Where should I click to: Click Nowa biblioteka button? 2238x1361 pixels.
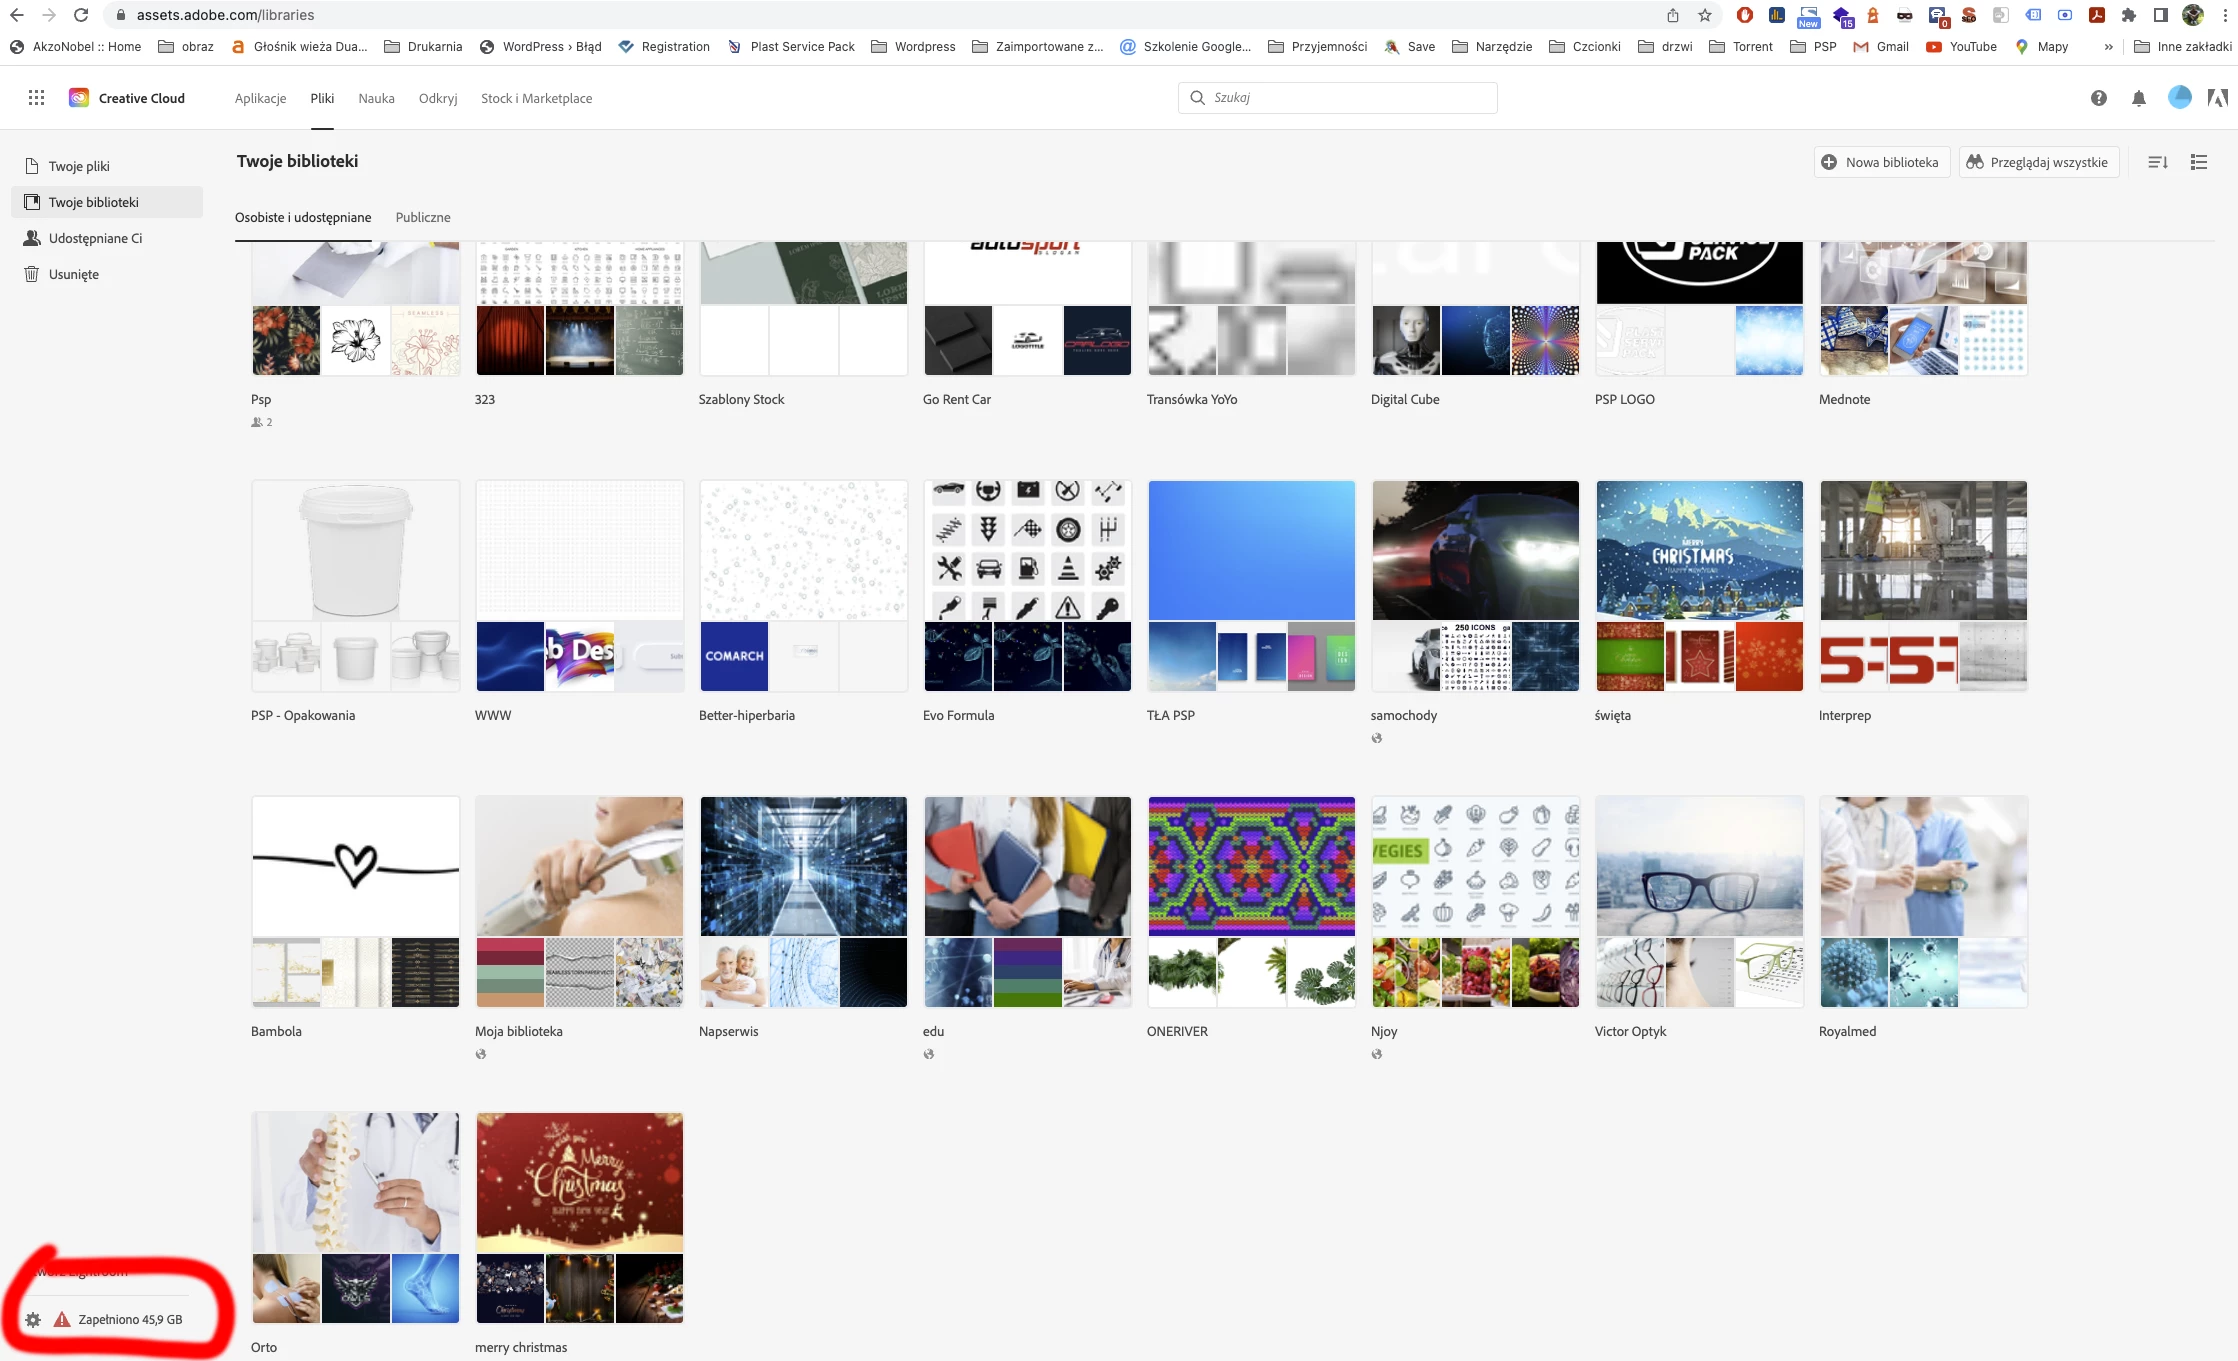(x=1880, y=162)
